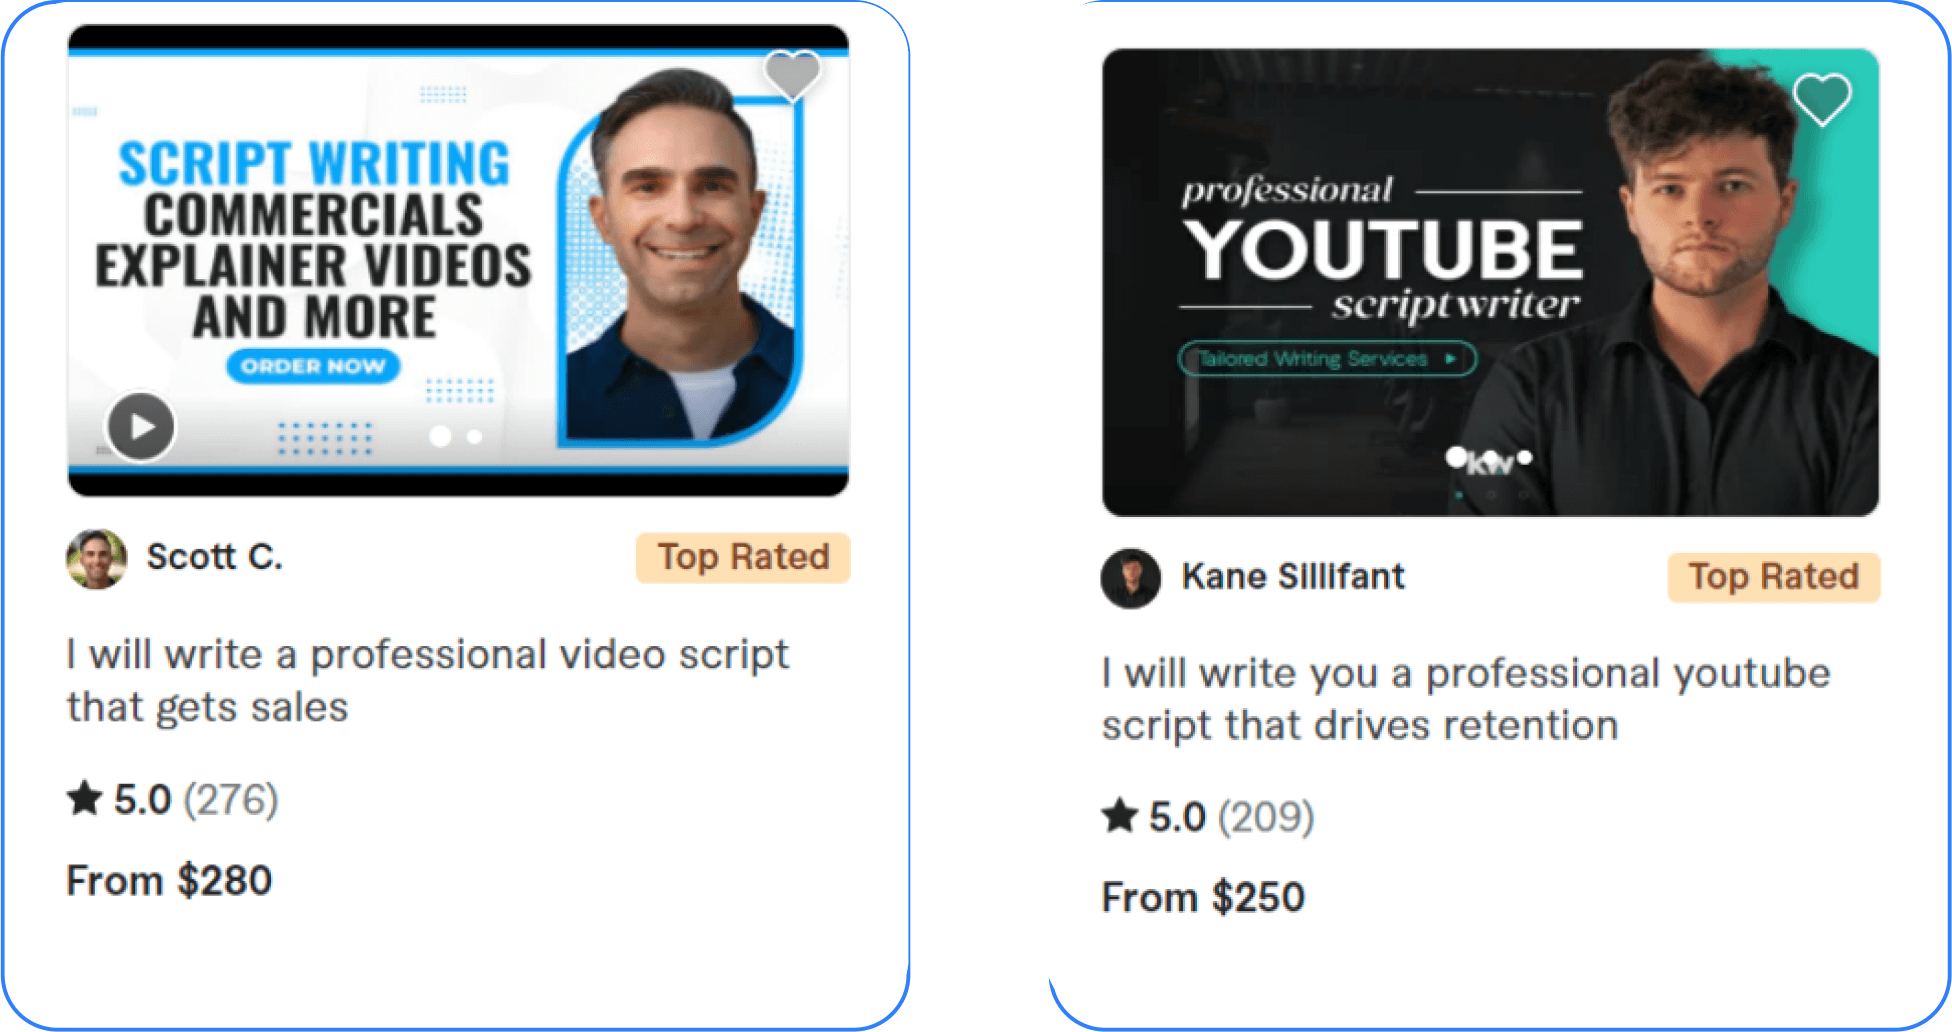Select first carousel dot on Kane's thumbnail
The image size is (1952, 1032).
1457,458
